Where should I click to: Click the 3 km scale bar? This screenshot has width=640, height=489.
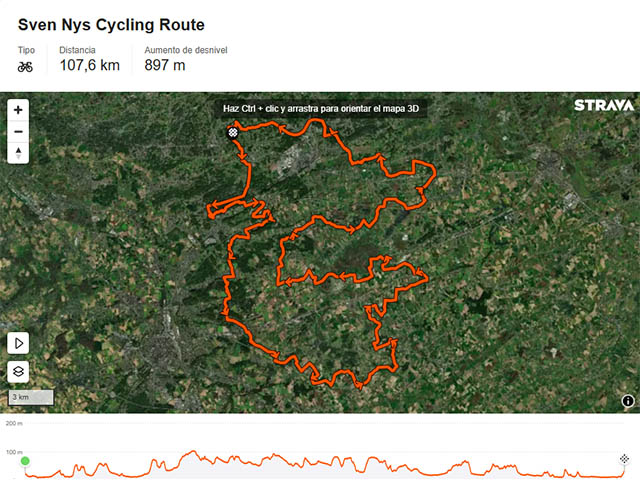coord(31,397)
